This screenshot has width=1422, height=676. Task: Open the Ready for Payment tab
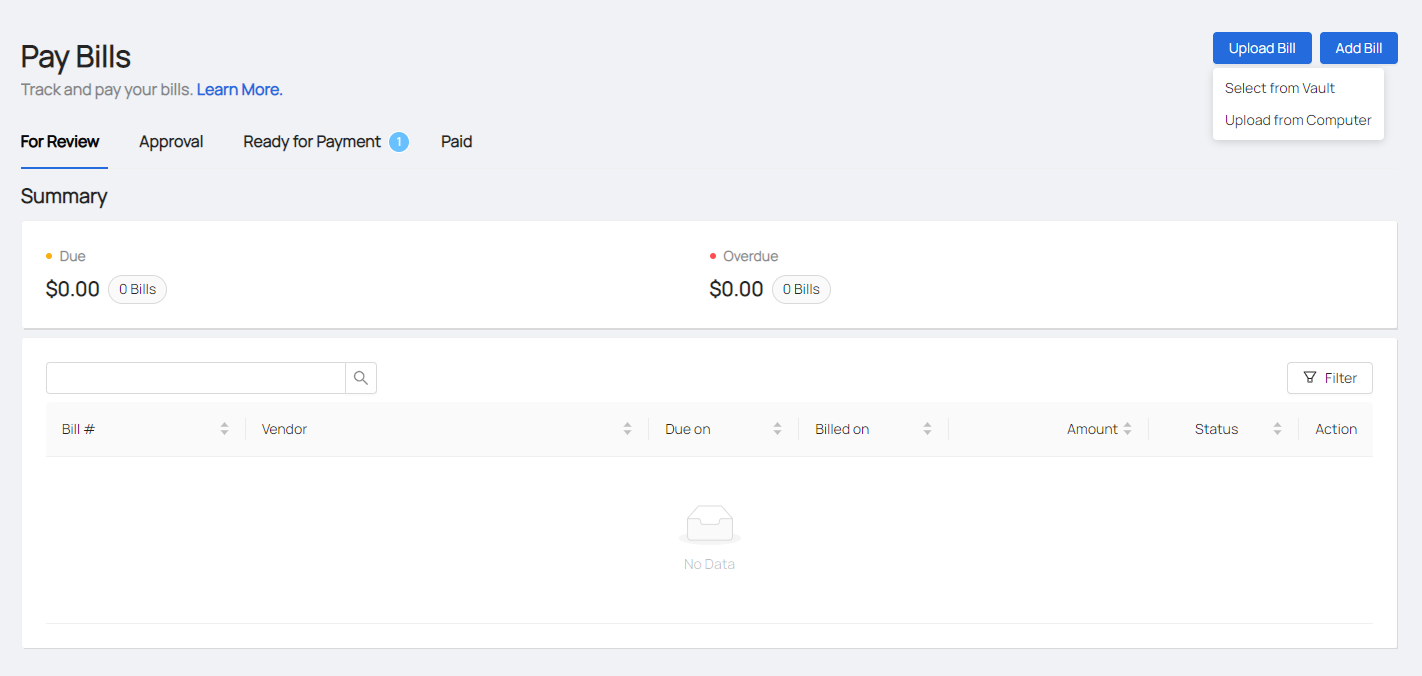311,142
